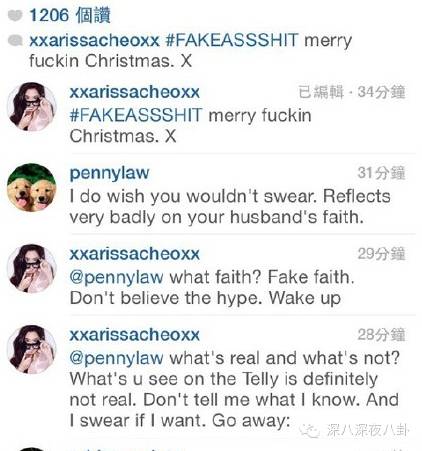Image resolution: width=422 pixels, height=451 pixels.
Task: Tap @pennylaw mention before 'what faith?'
Action: tap(116, 278)
